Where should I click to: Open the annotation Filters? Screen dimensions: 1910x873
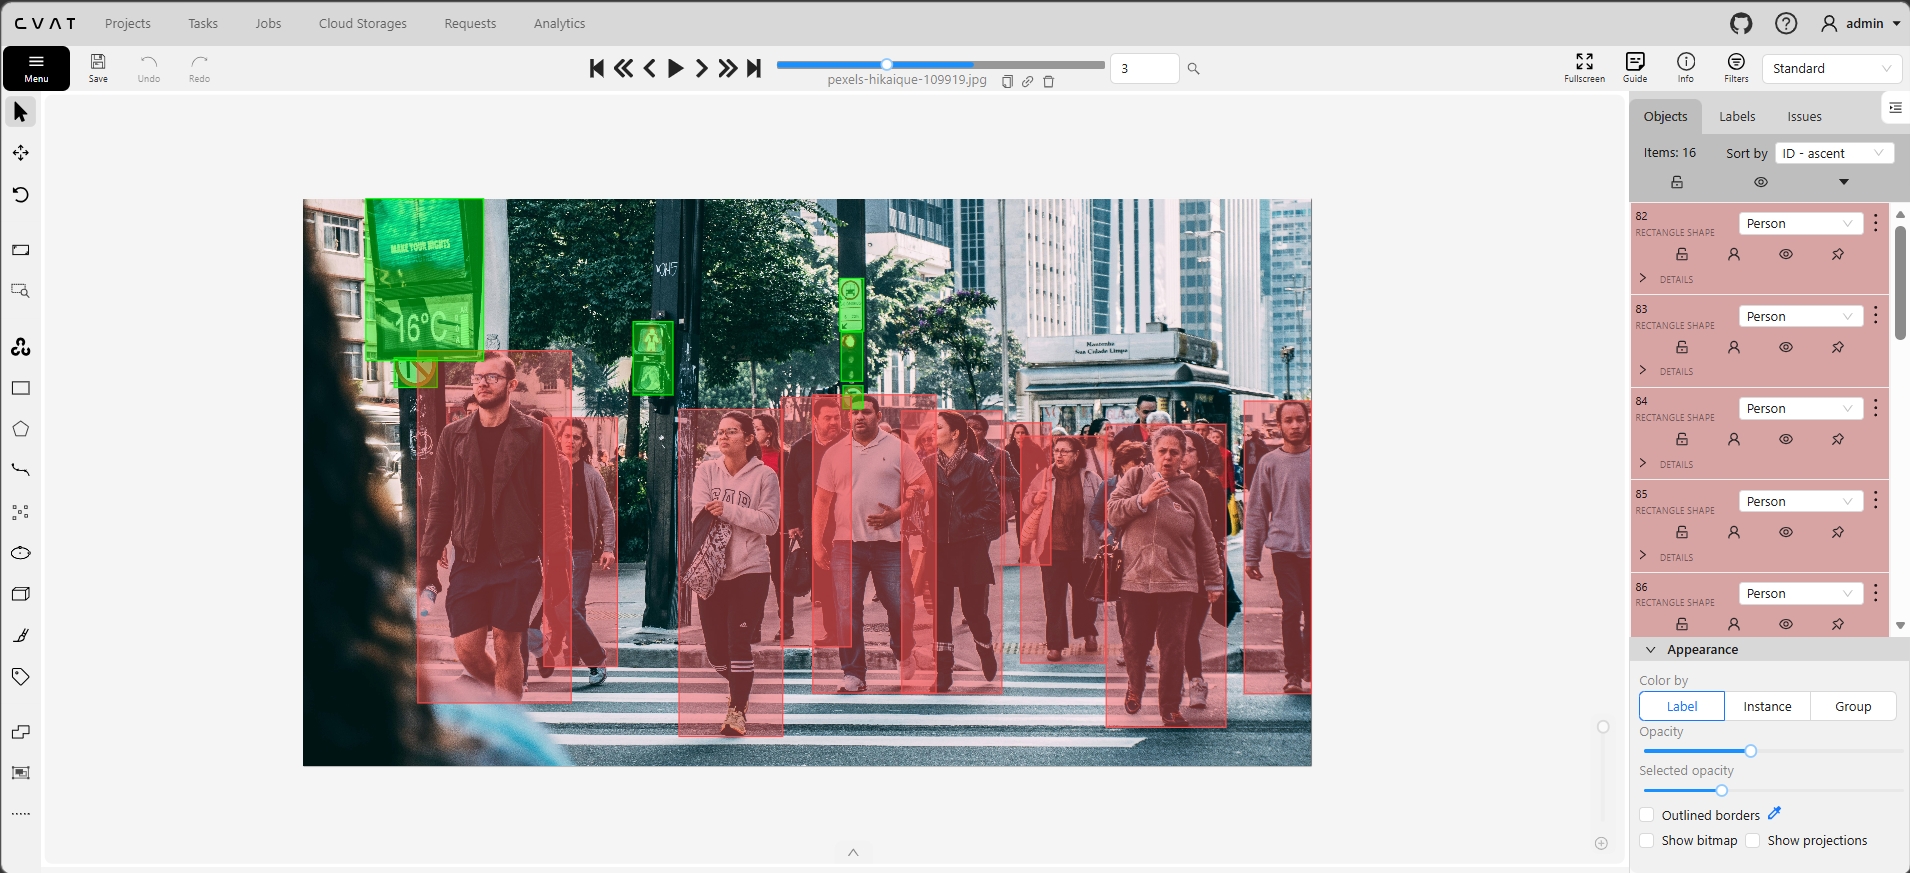point(1736,68)
